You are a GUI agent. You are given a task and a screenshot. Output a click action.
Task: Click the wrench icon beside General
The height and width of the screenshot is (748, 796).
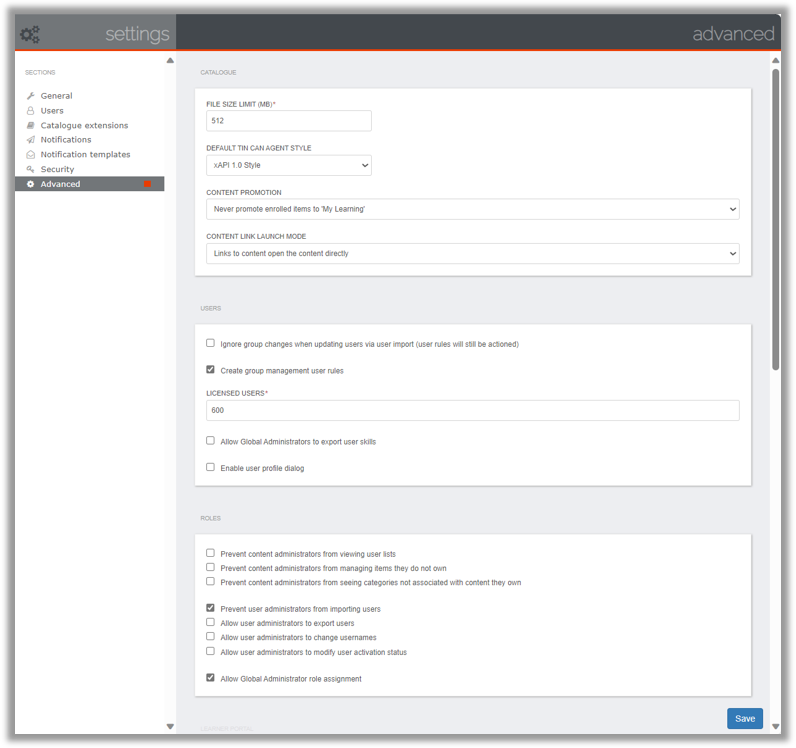(x=30, y=95)
